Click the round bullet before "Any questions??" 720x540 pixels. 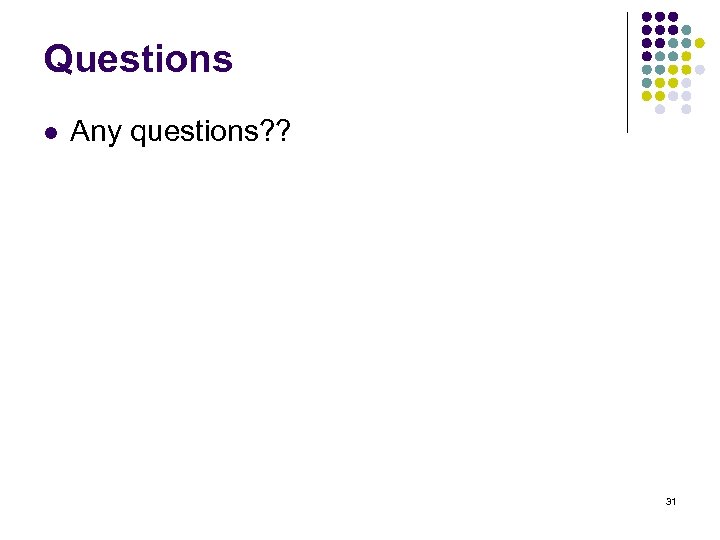coord(50,131)
